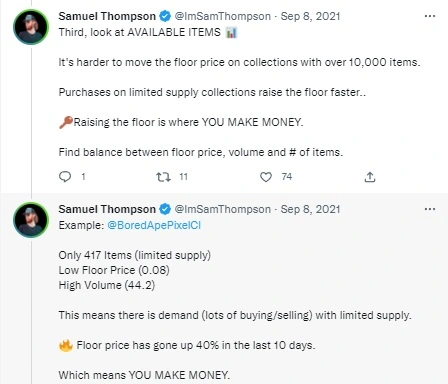Open the @BoredApePixelCl mention link
Screen dimensions: 448x384
[x=154, y=225]
